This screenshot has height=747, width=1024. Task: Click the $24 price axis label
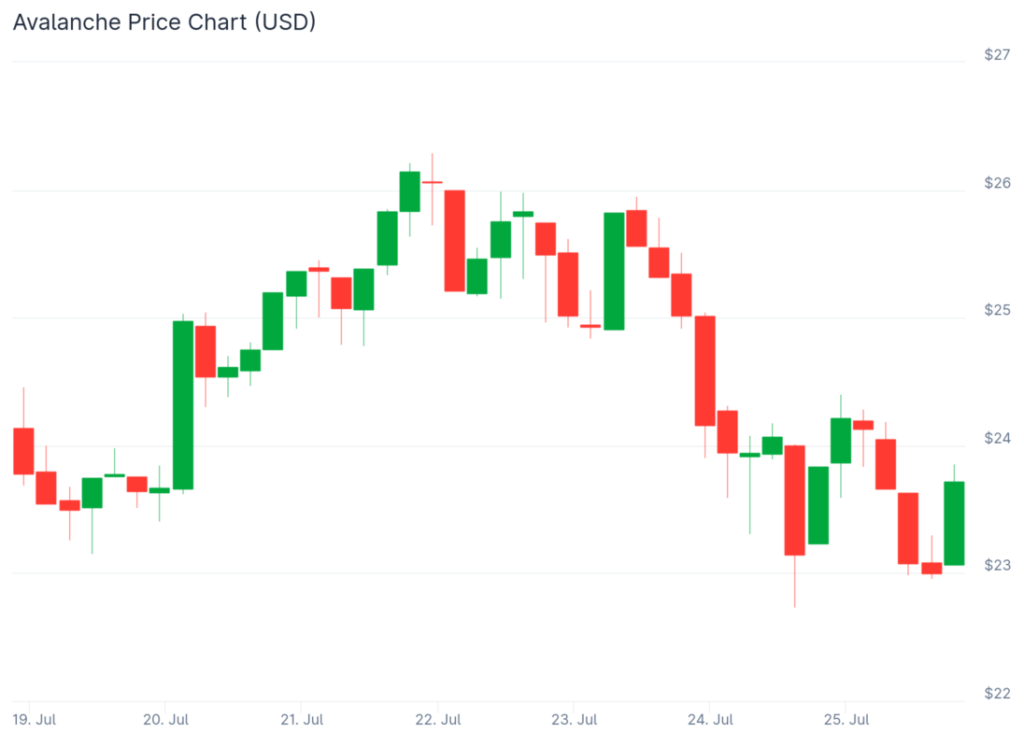tap(996, 438)
